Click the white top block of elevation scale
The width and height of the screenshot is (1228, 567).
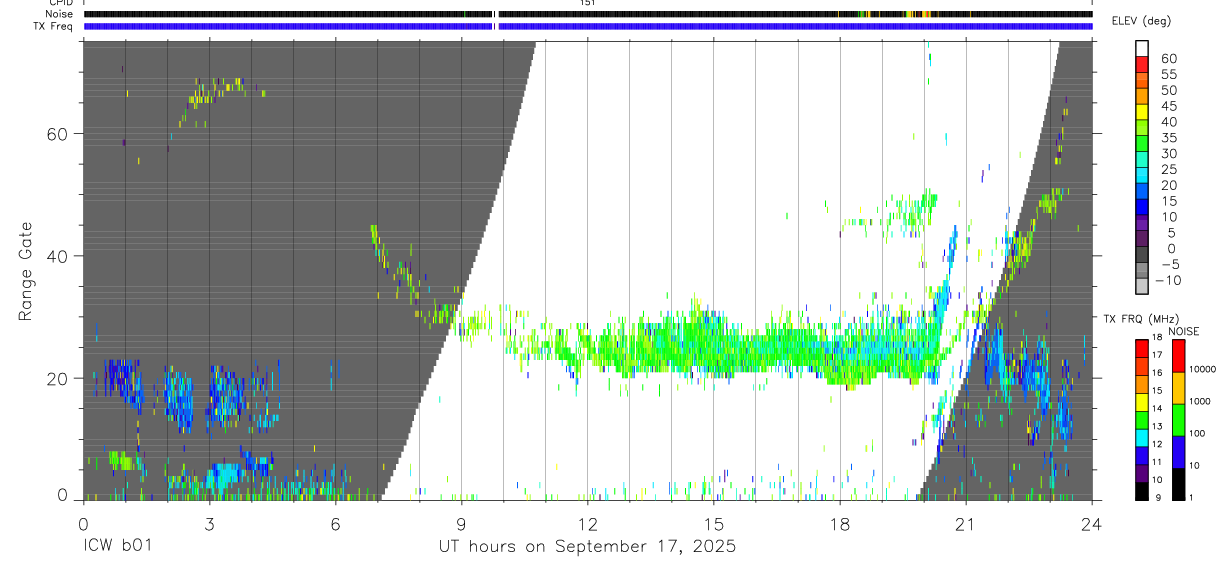1142,48
